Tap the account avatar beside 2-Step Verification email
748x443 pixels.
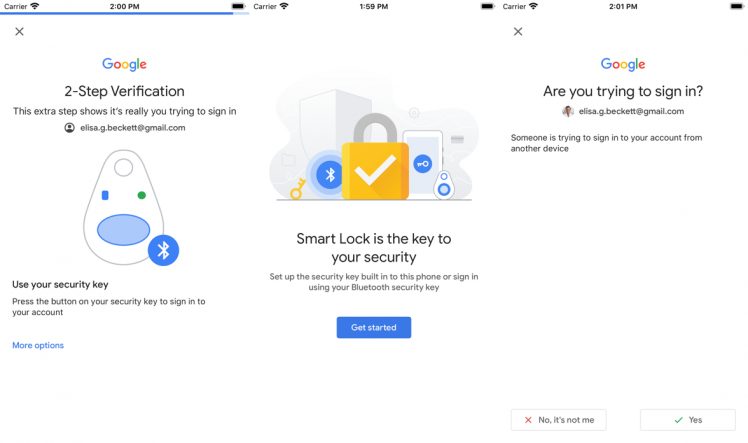coord(69,128)
